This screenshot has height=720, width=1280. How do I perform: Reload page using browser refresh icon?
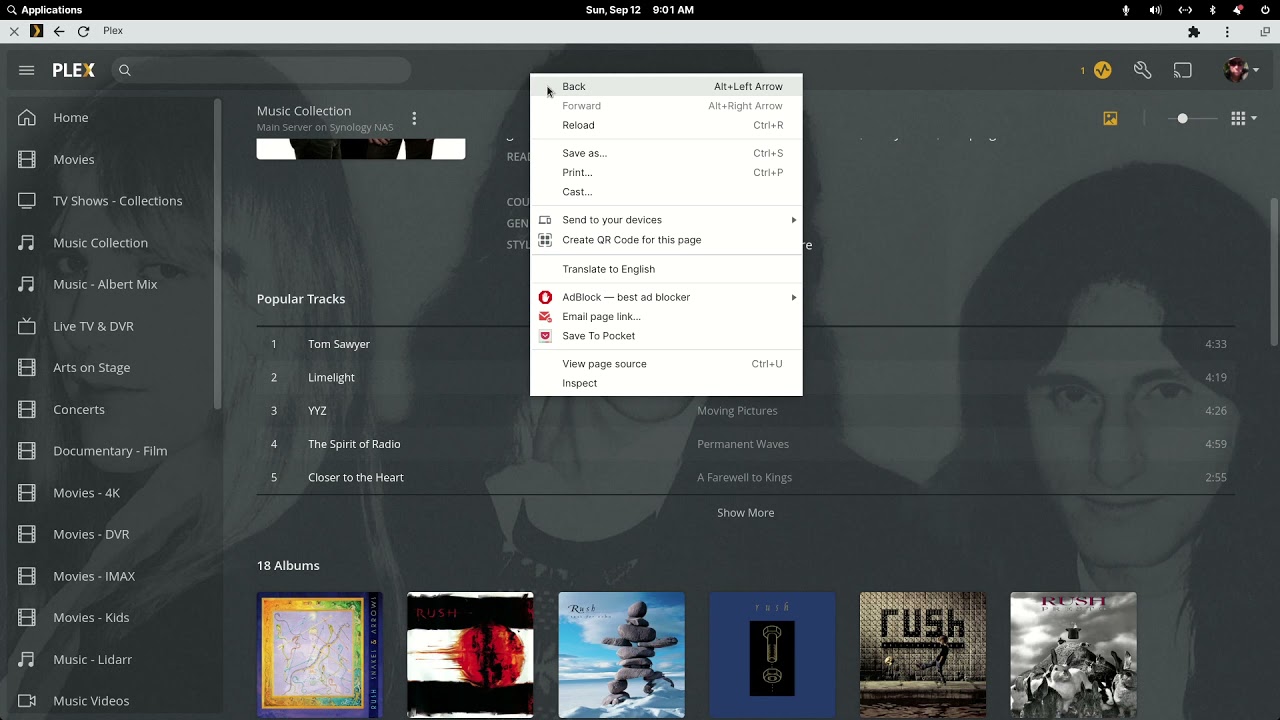coord(83,31)
